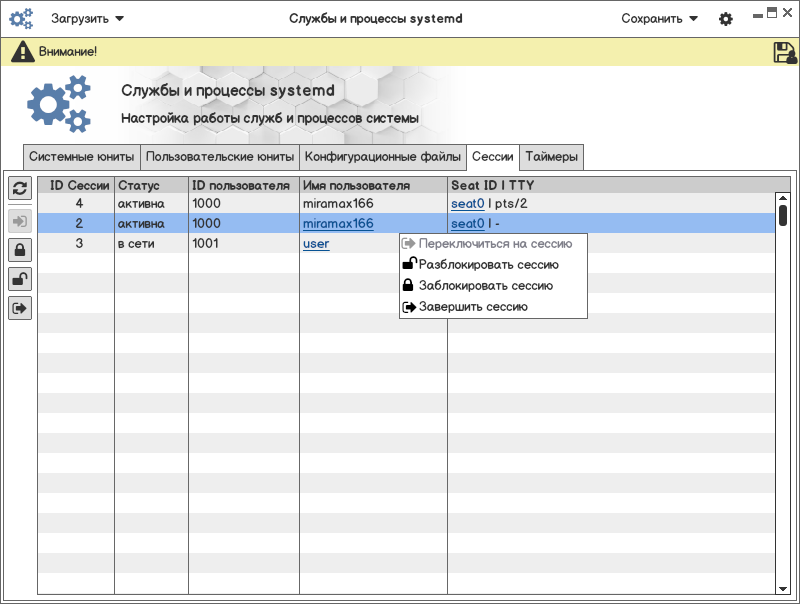
Task: Open the user link in session 3 row
Action: [316, 244]
